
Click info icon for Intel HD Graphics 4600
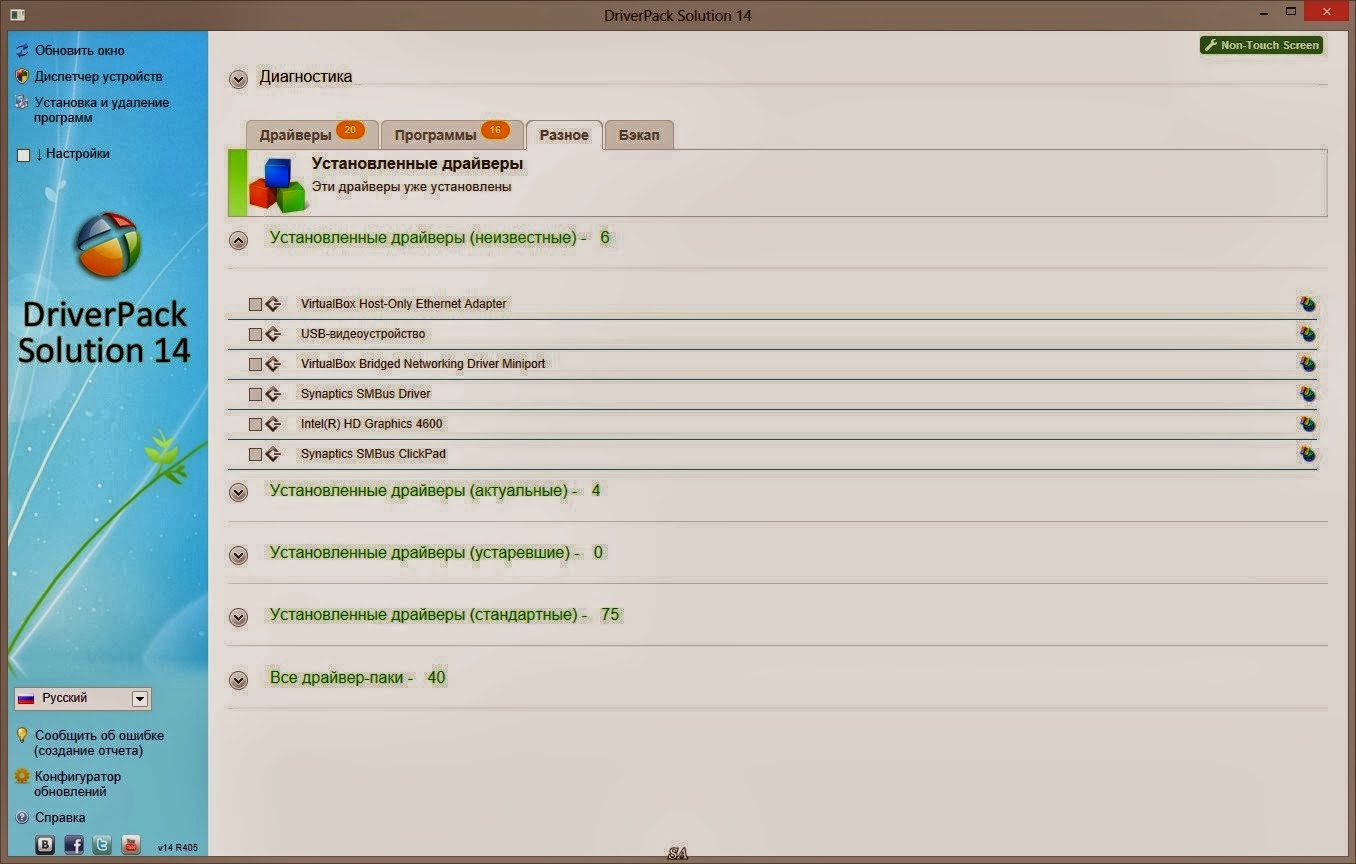(1307, 424)
